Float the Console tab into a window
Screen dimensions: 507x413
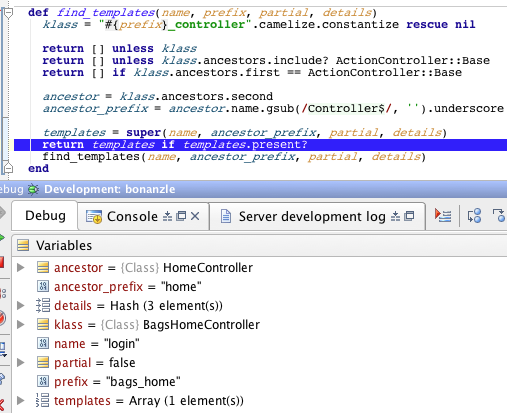tap(181, 216)
